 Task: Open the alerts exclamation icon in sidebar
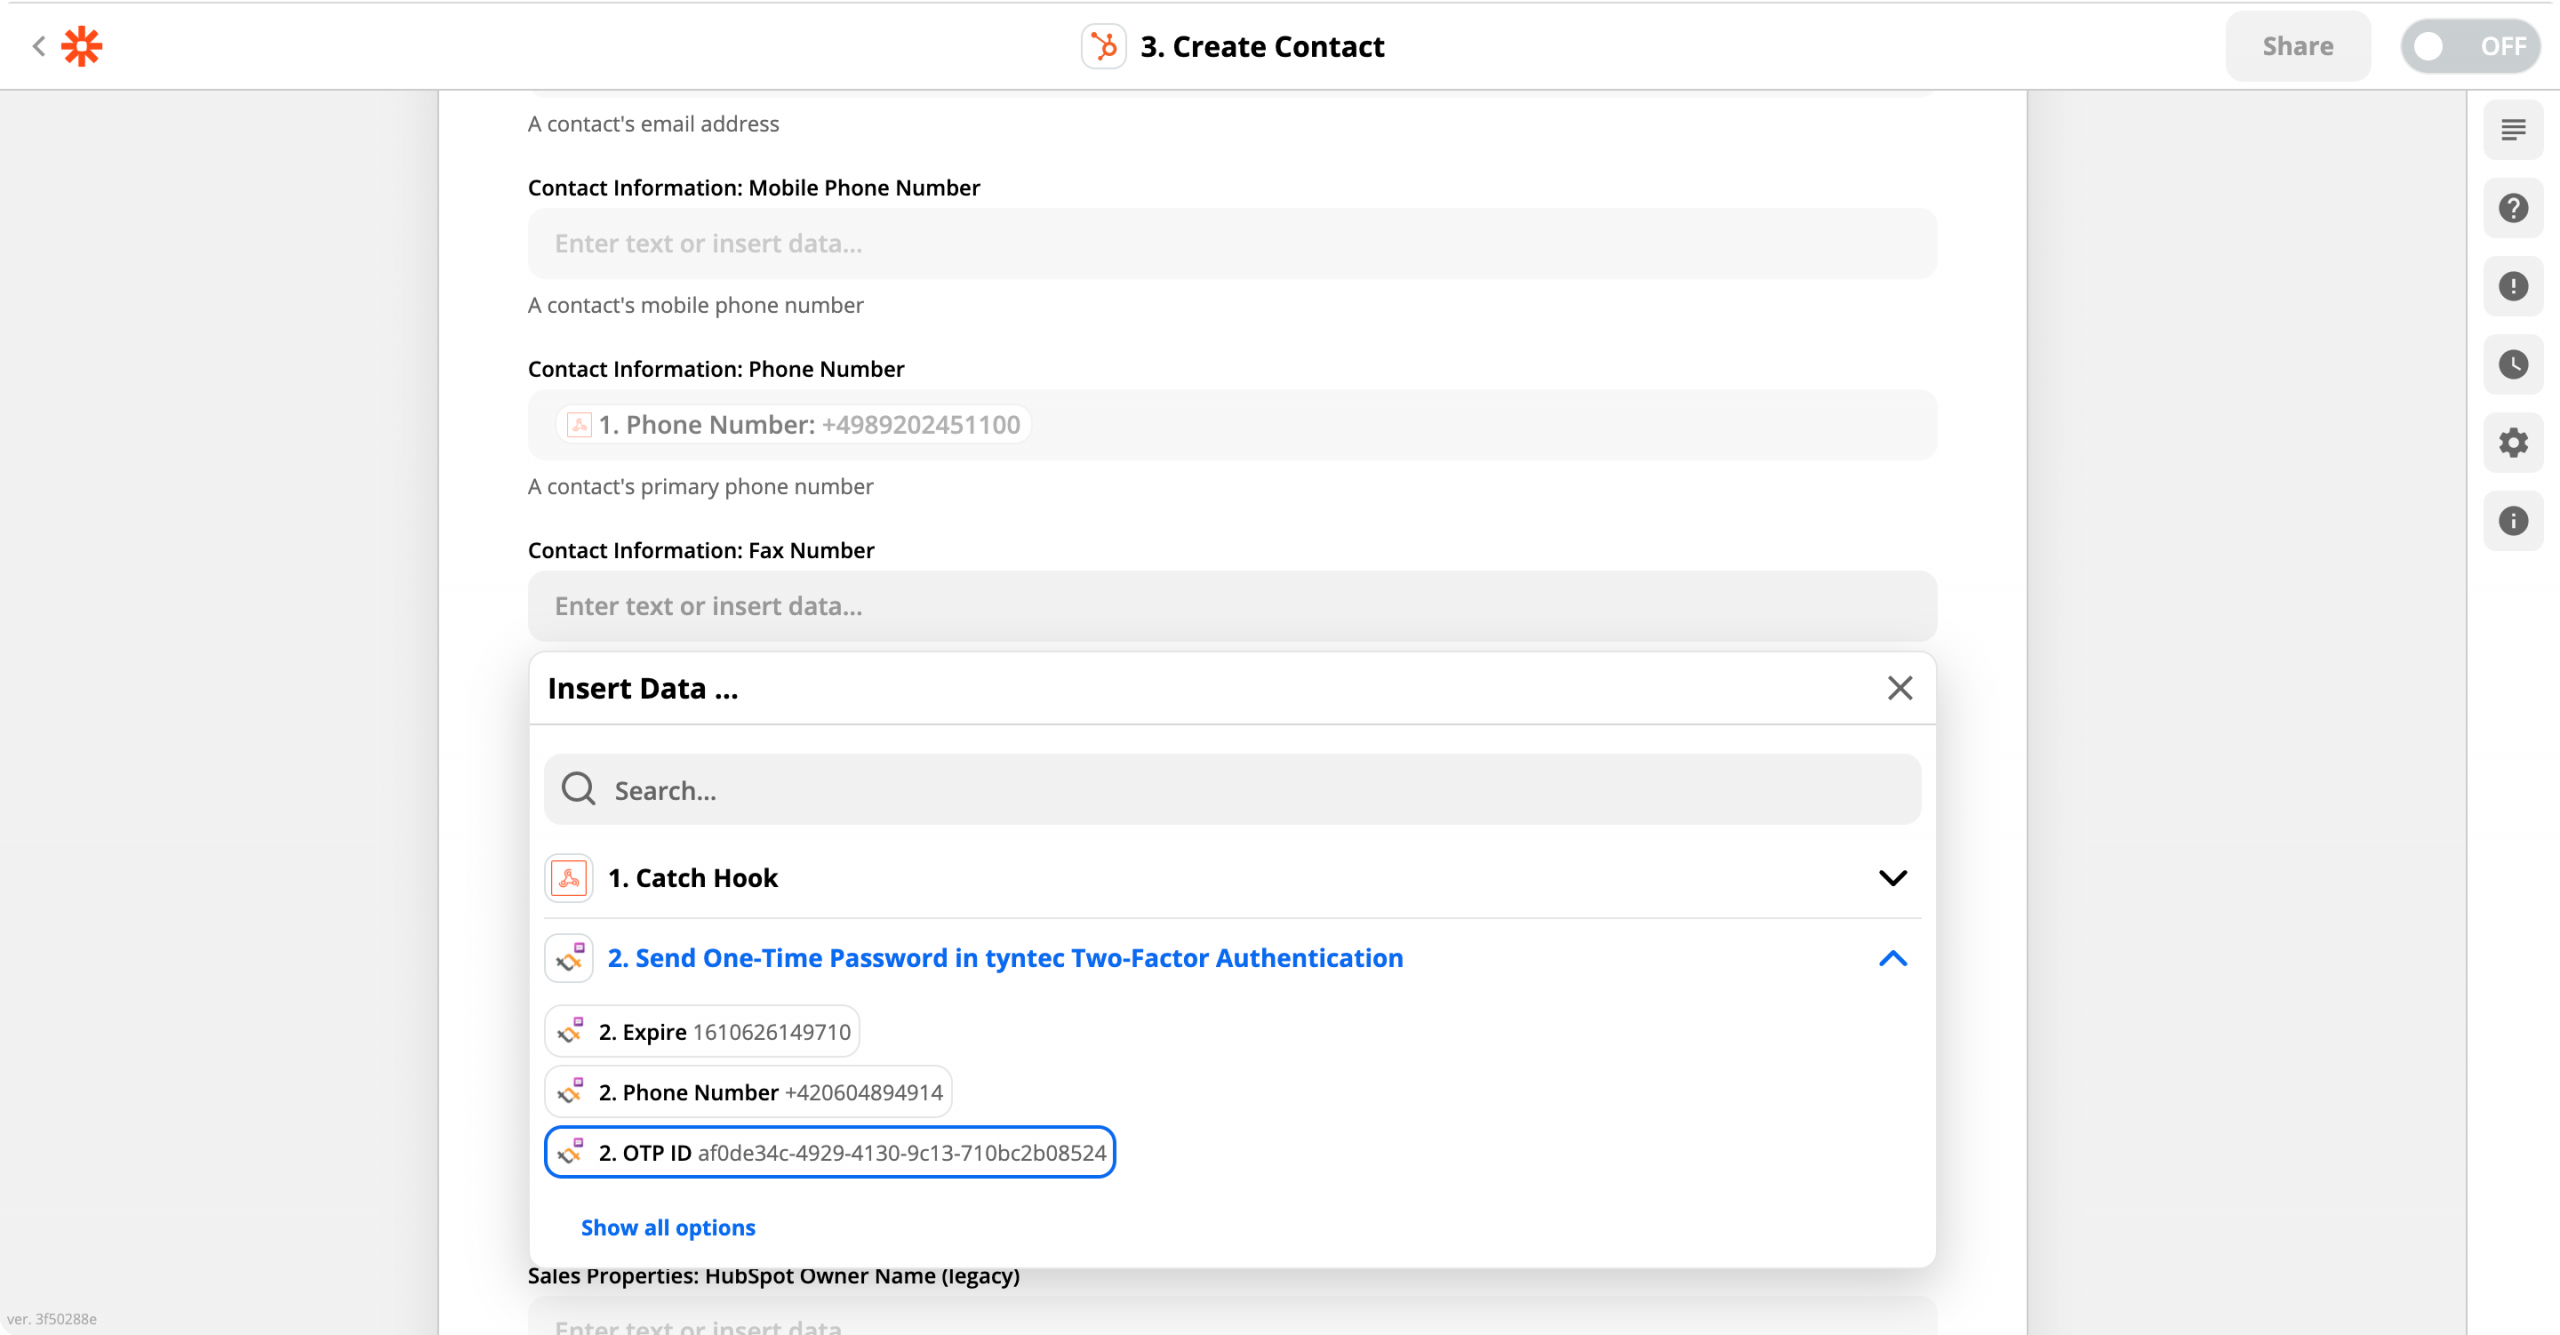coord(2513,286)
